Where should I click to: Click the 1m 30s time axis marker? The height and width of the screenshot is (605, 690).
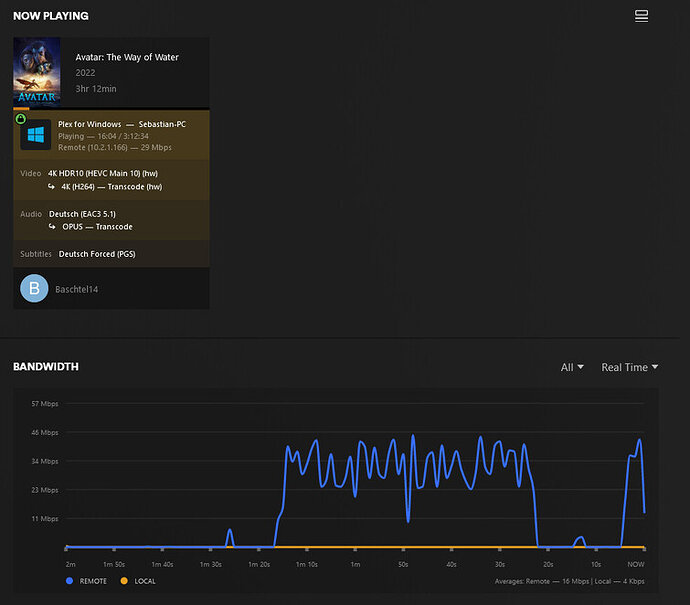click(x=210, y=564)
